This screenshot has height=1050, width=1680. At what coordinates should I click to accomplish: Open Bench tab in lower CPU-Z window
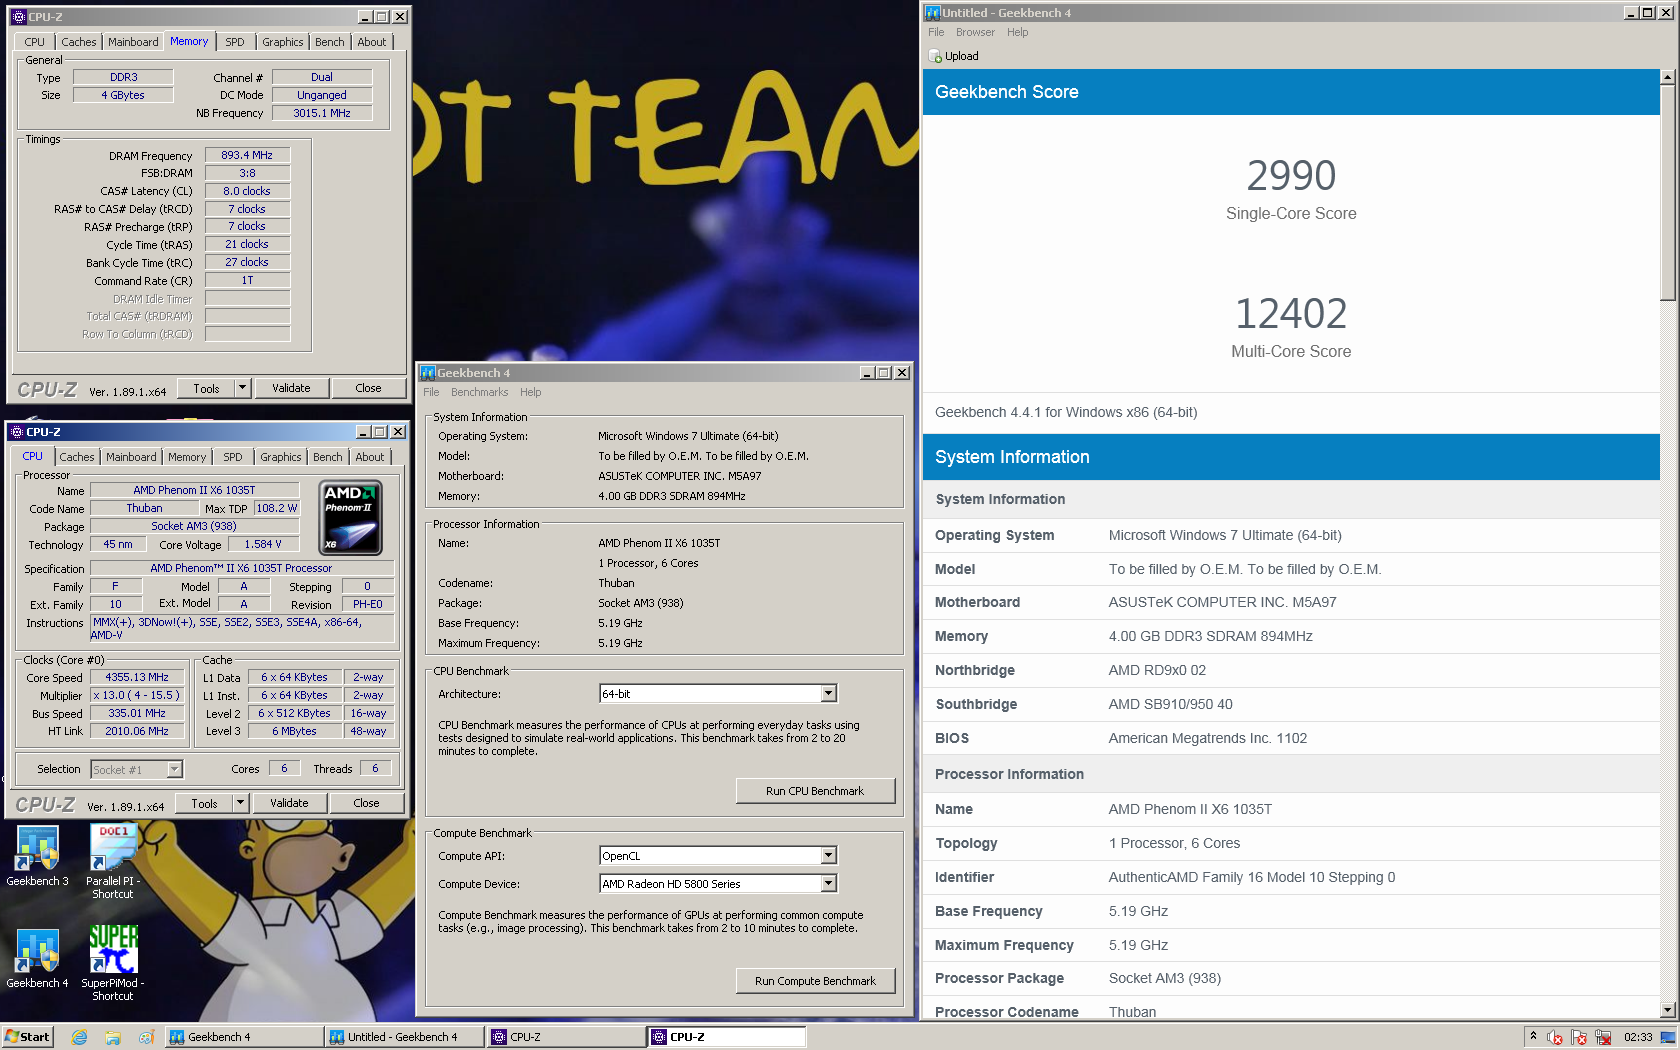327,457
